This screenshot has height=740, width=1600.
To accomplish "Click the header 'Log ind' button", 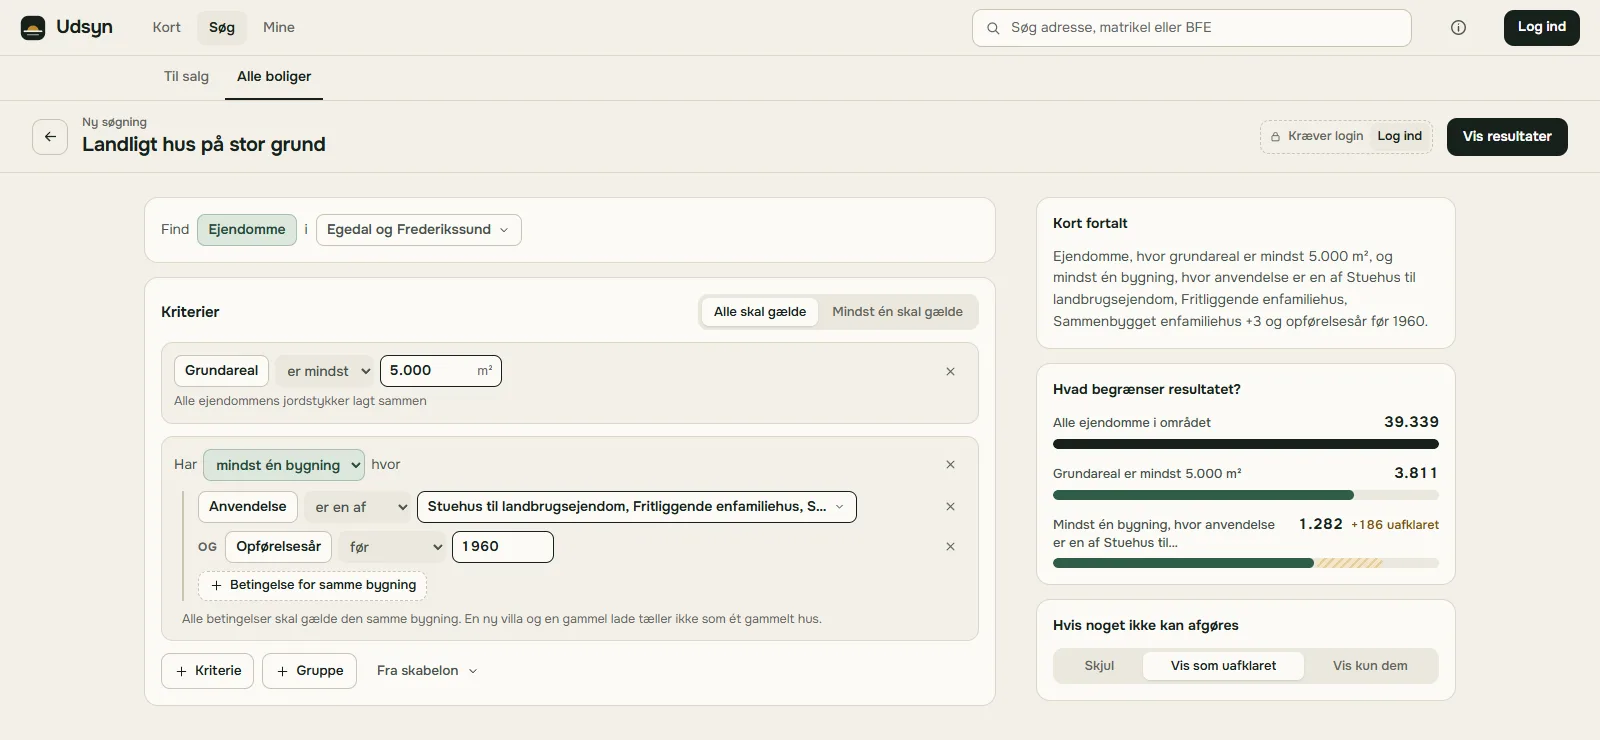I will click(1542, 28).
